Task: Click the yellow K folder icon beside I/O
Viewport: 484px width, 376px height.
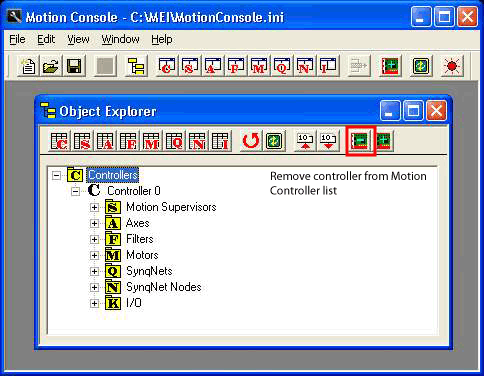Action: coord(113,303)
